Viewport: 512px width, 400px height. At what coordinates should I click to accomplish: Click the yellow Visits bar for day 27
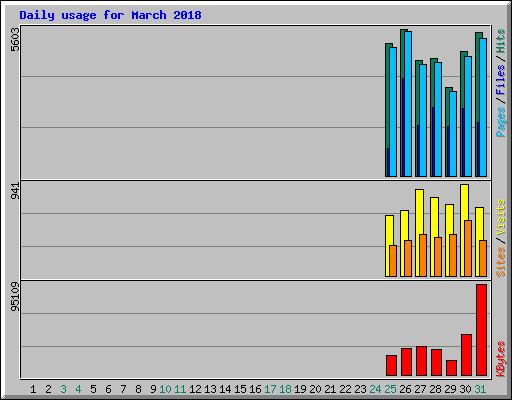click(419, 212)
